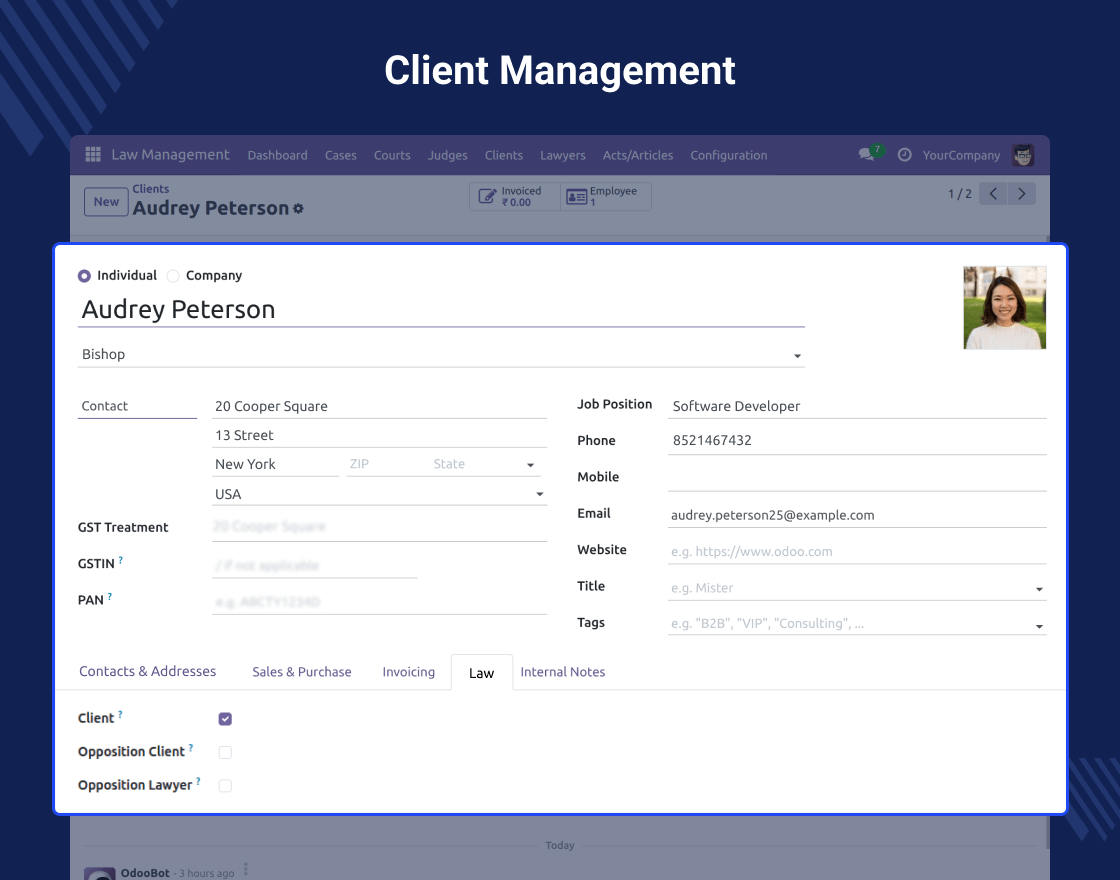This screenshot has height=880, width=1120.
Task: Go to previous record arrow
Action: [x=993, y=194]
